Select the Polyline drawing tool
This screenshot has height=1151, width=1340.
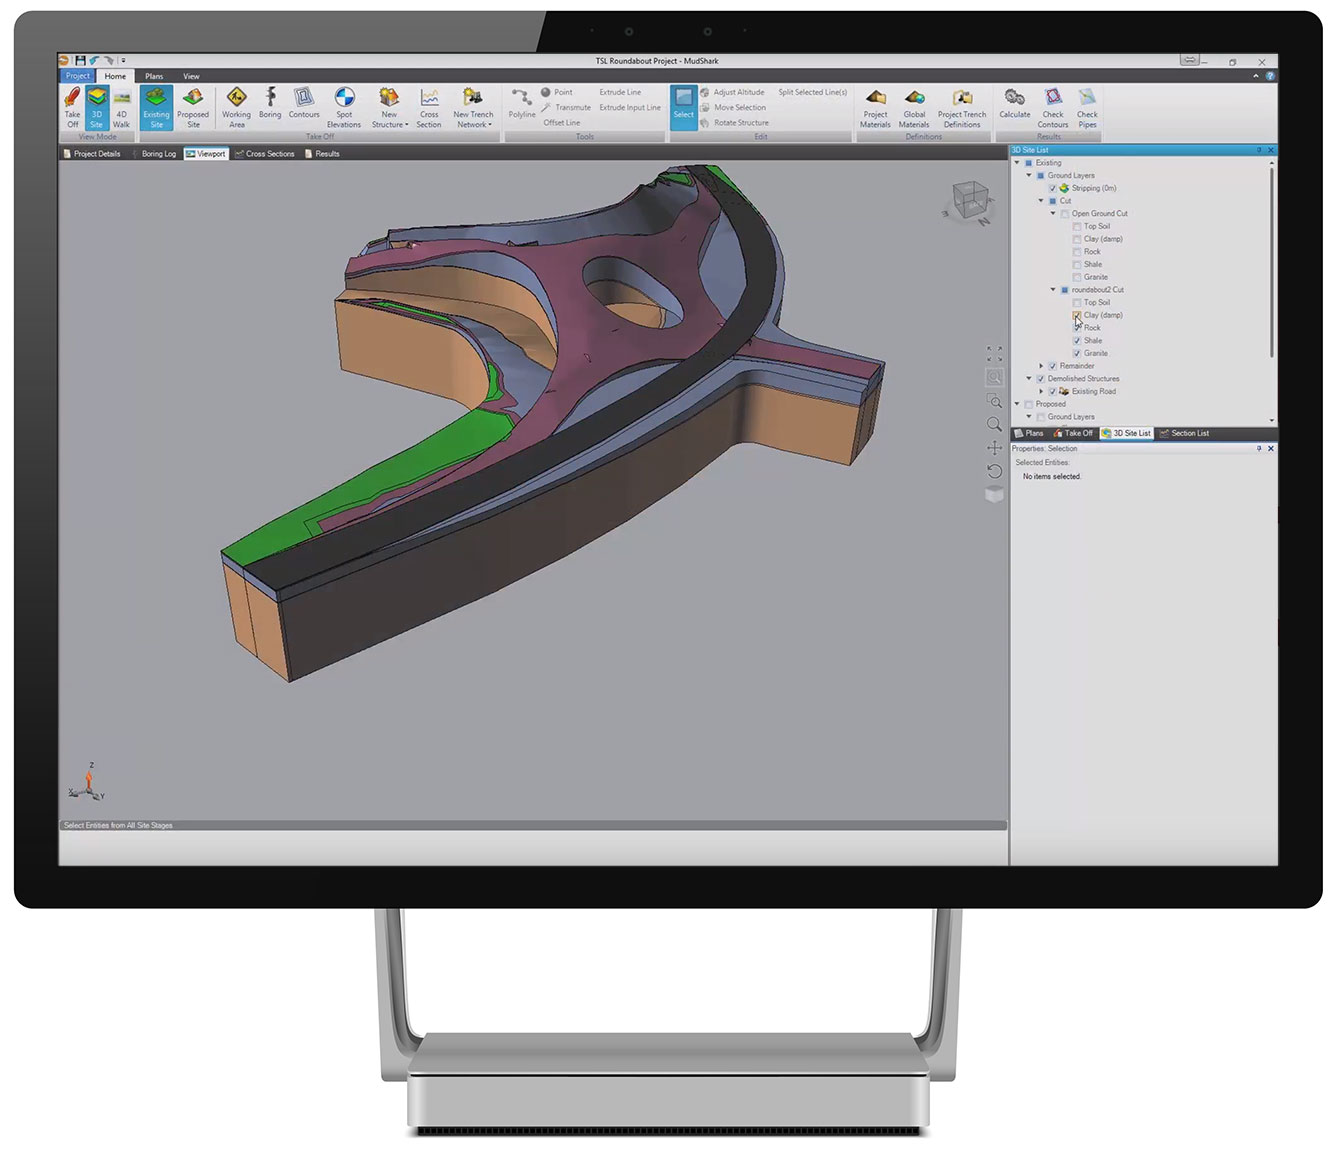(522, 104)
